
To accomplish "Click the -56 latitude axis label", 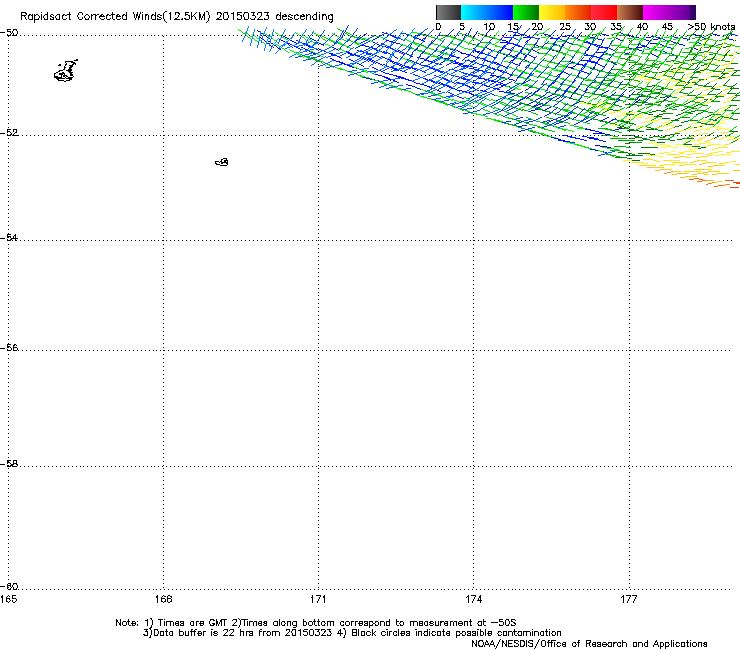I will tap(10, 347).
